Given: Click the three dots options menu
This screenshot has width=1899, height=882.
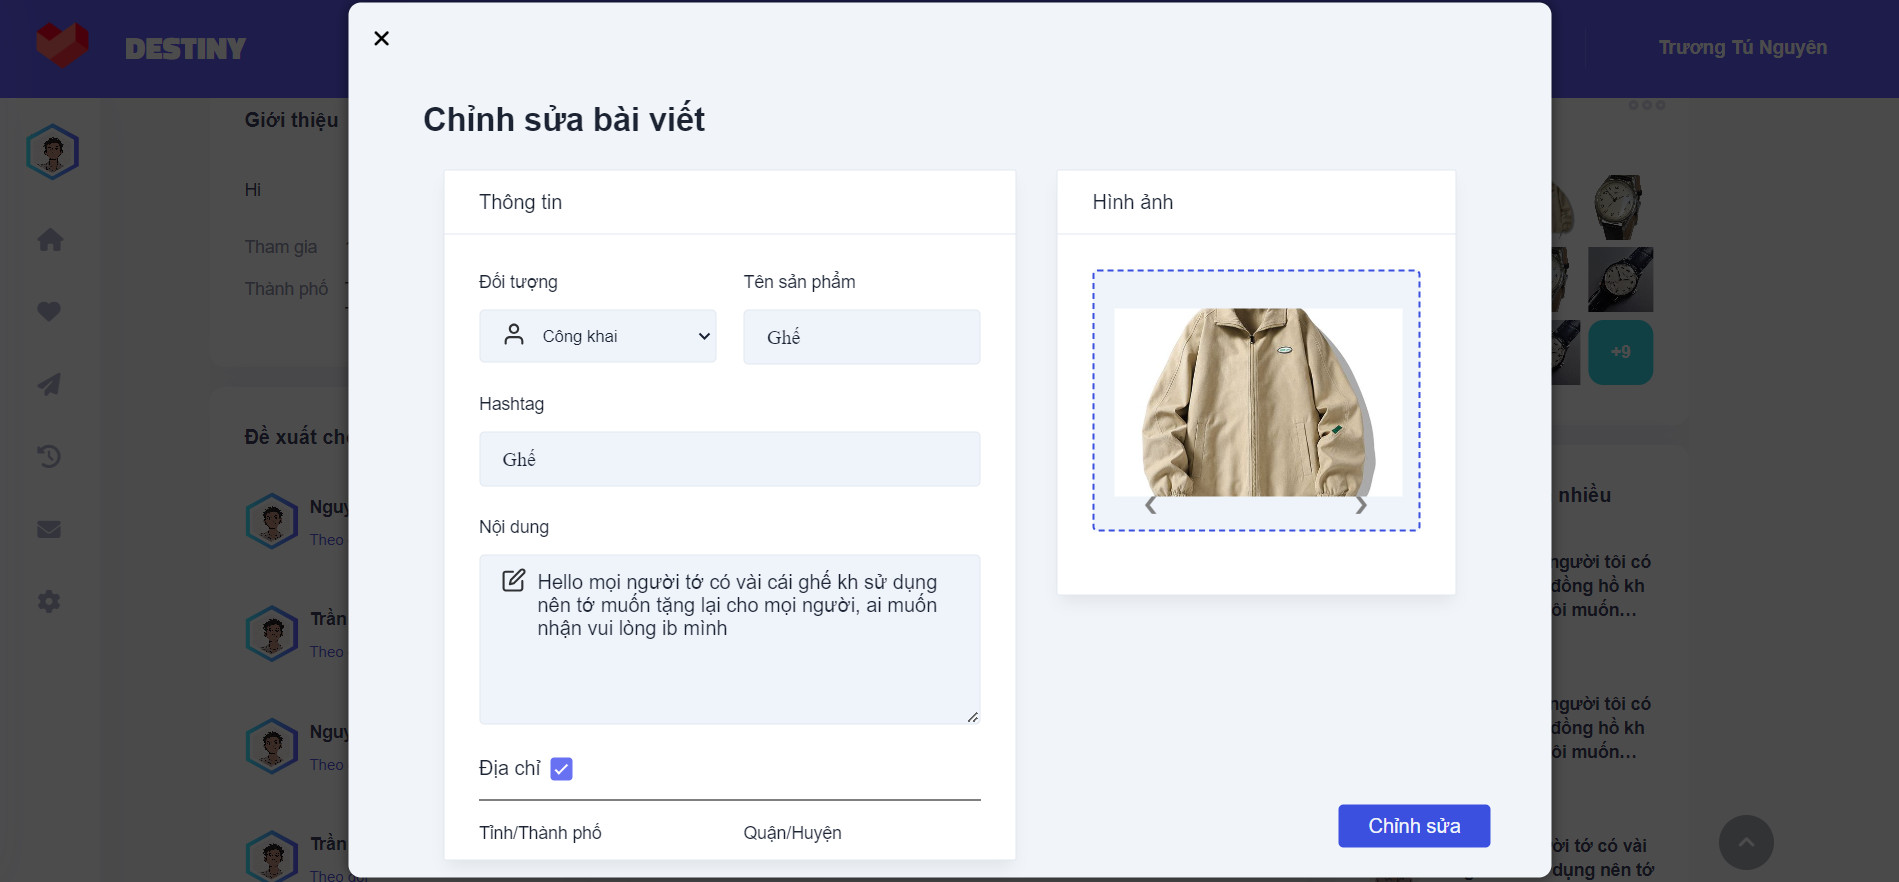Looking at the screenshot, I should [1646, 105].
